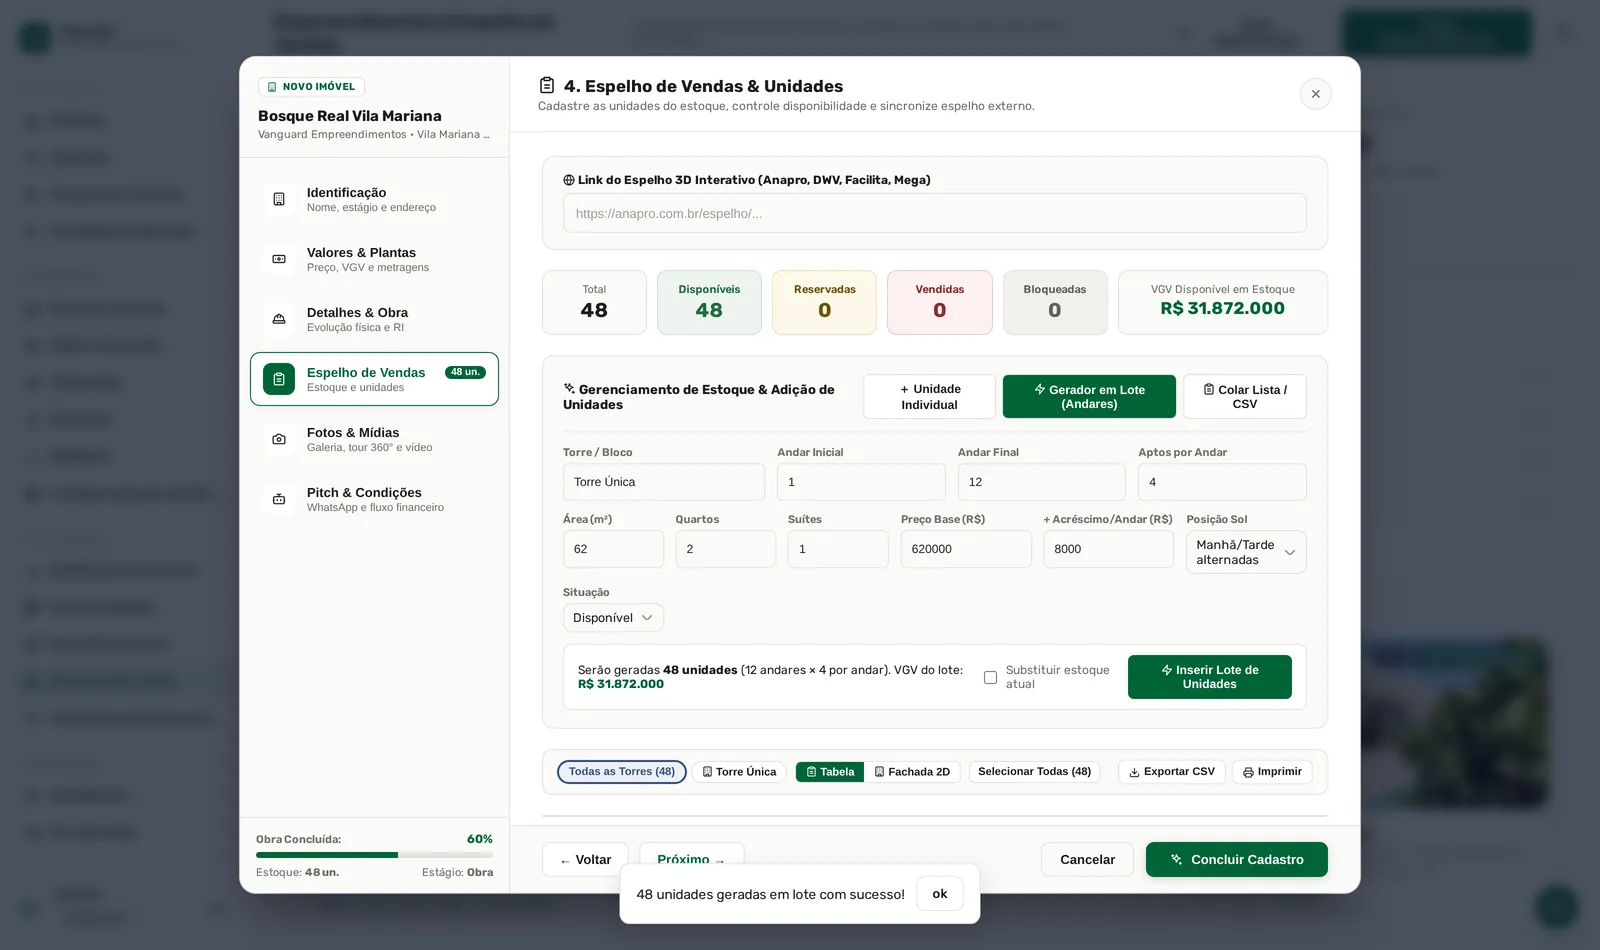
Task: Click the Fotos & Mídias camera icon
Action: [x=279, y=439]
